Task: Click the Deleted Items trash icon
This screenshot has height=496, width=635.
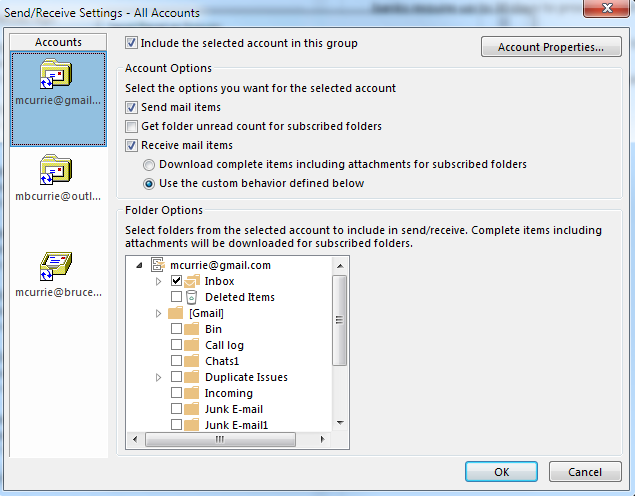Action: tap(192, 297)
